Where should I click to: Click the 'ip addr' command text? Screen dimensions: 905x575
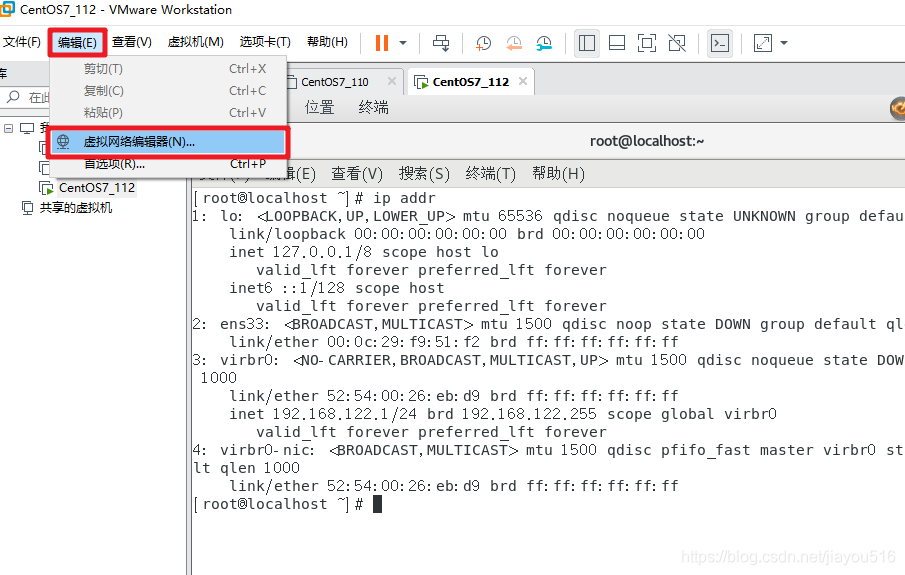404,198
